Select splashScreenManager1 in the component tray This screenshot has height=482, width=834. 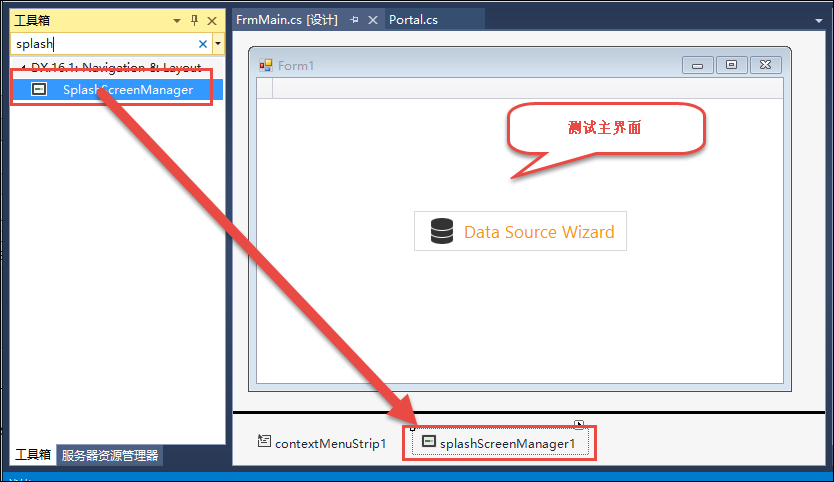click(500, 443)
